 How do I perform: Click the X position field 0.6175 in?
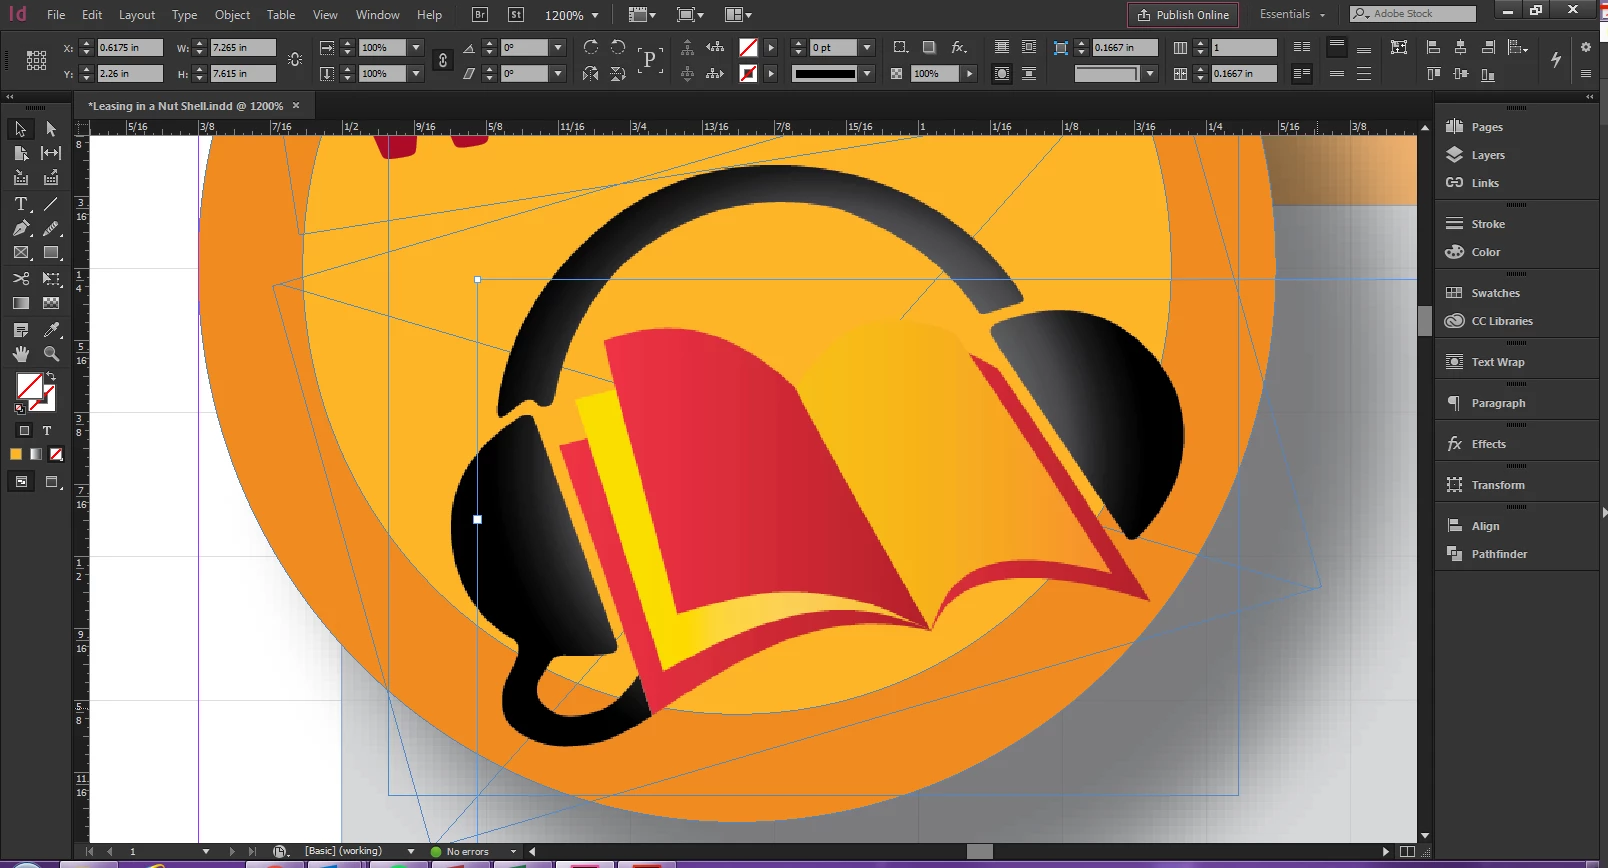(x=130, y=47)
